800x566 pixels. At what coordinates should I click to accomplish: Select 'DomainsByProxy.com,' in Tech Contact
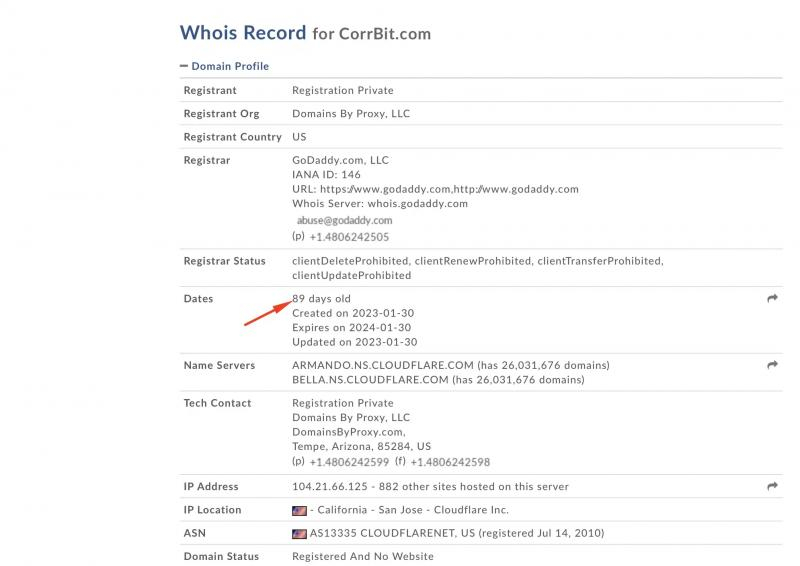click(x=349, y=432)
